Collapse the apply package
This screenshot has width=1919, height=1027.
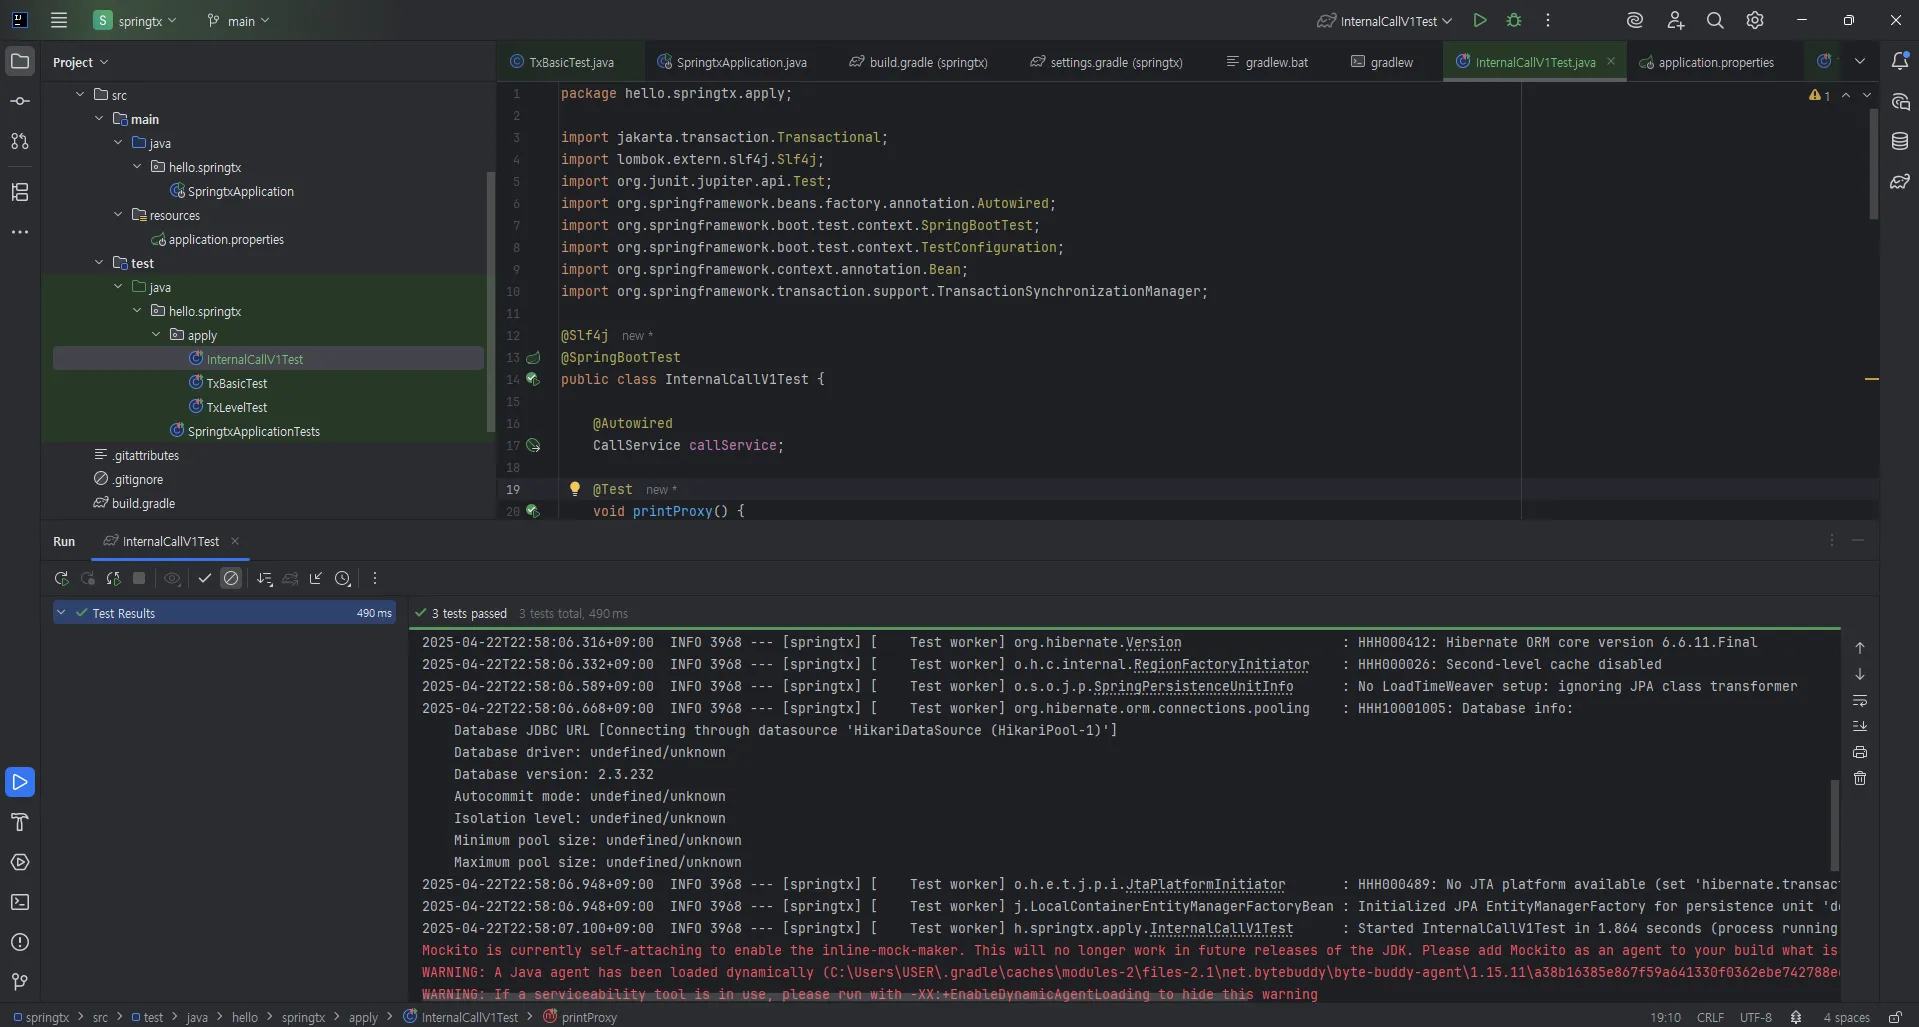click(156, 334)
